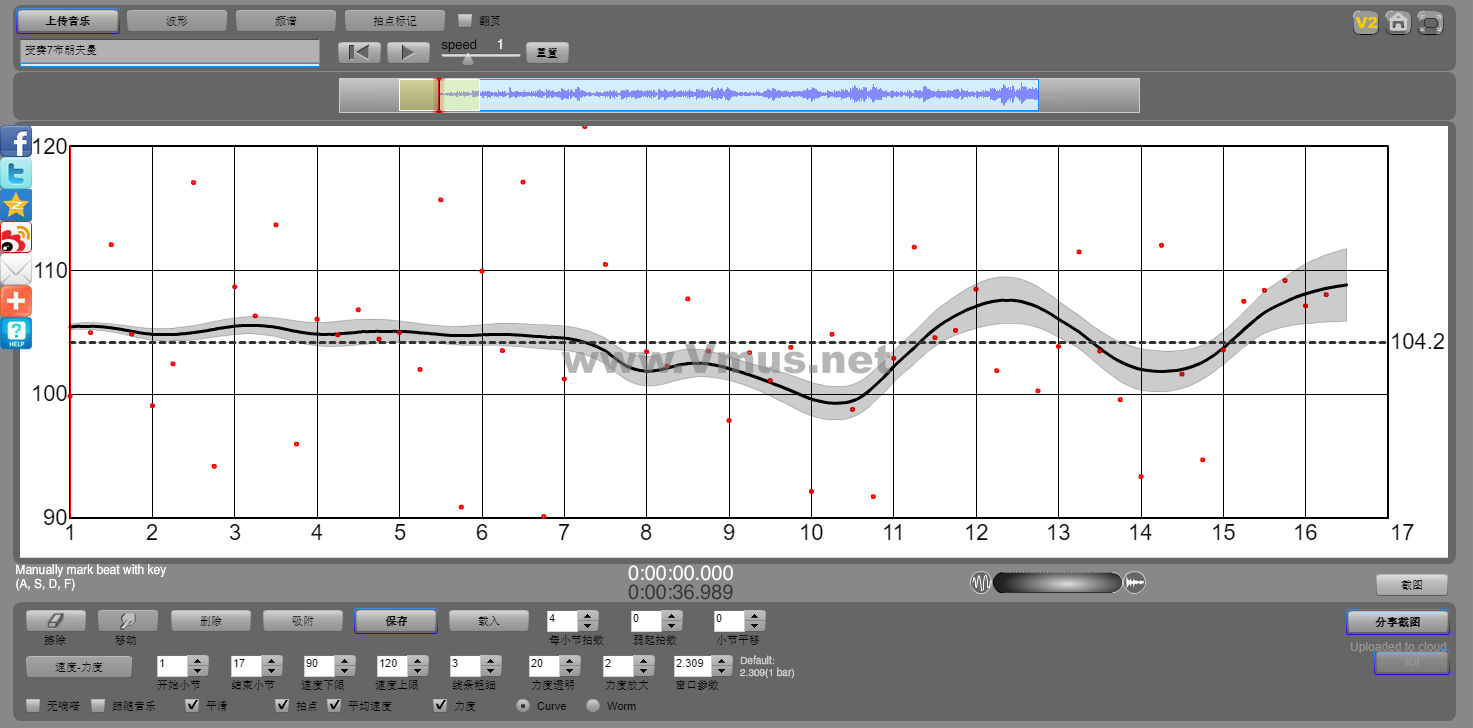1473x728 pixels.
Task: Switch to the 频谱 spectrum view
Action: point(286,20)
